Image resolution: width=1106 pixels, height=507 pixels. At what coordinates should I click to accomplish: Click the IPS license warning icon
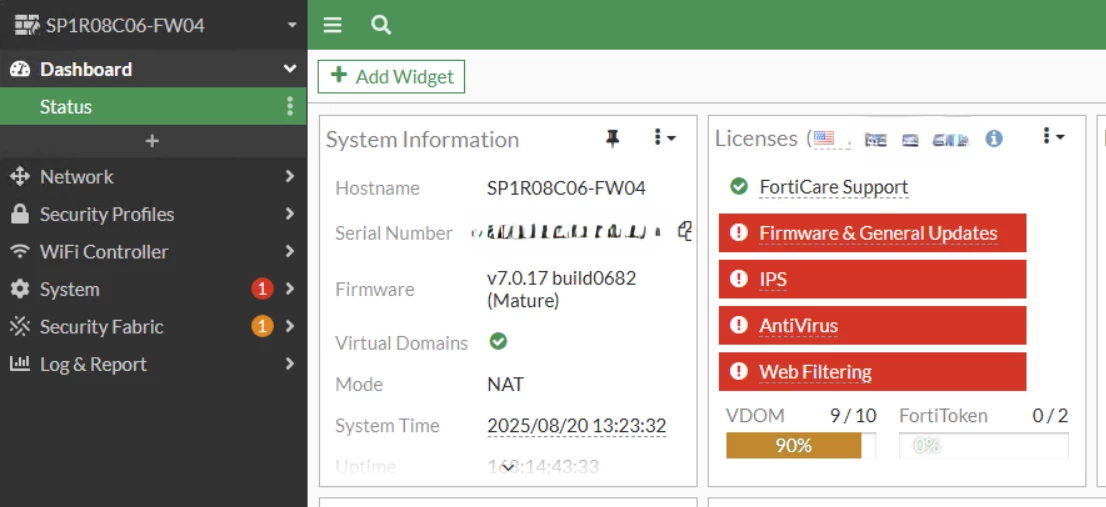739,279
